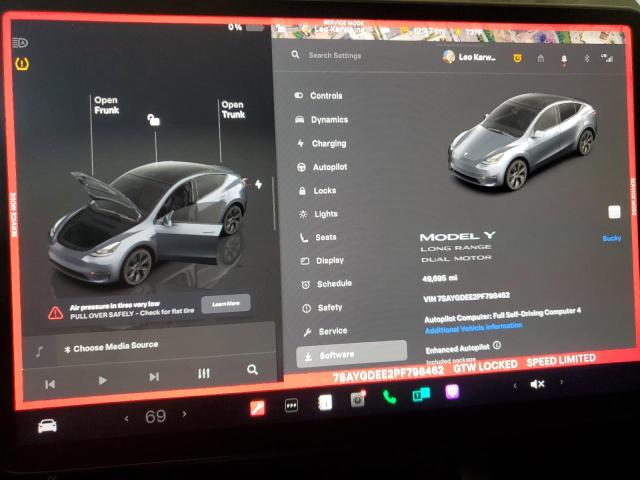Open the notifications bell icon
This screenshot has height=480, width=640.
564,60
